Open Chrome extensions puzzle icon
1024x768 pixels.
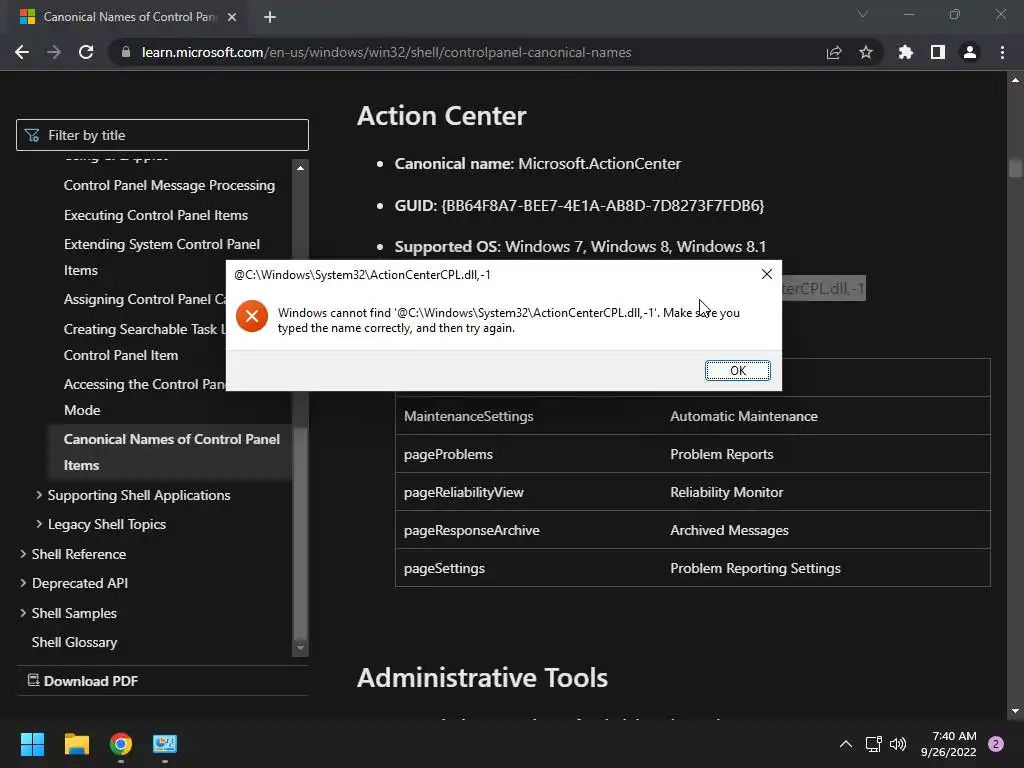[905, 52]
